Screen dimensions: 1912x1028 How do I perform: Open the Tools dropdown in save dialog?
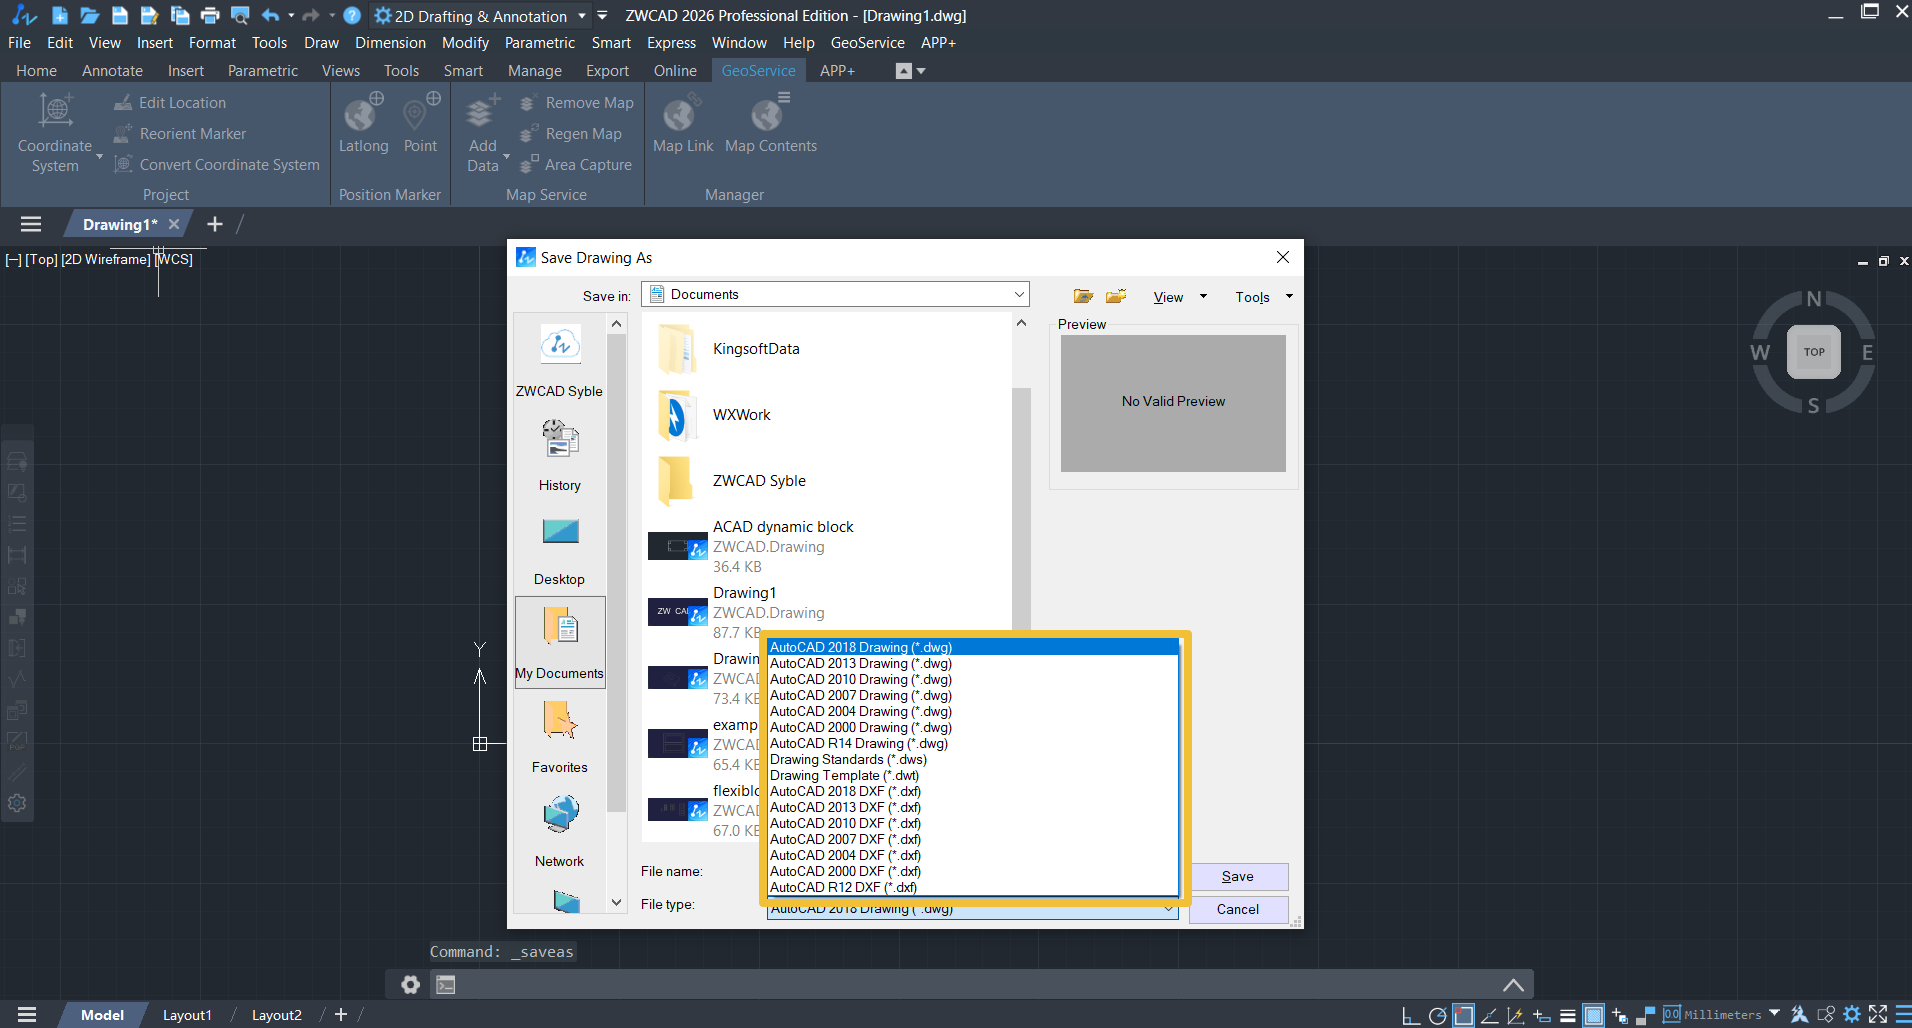[x=1263, y=297]
